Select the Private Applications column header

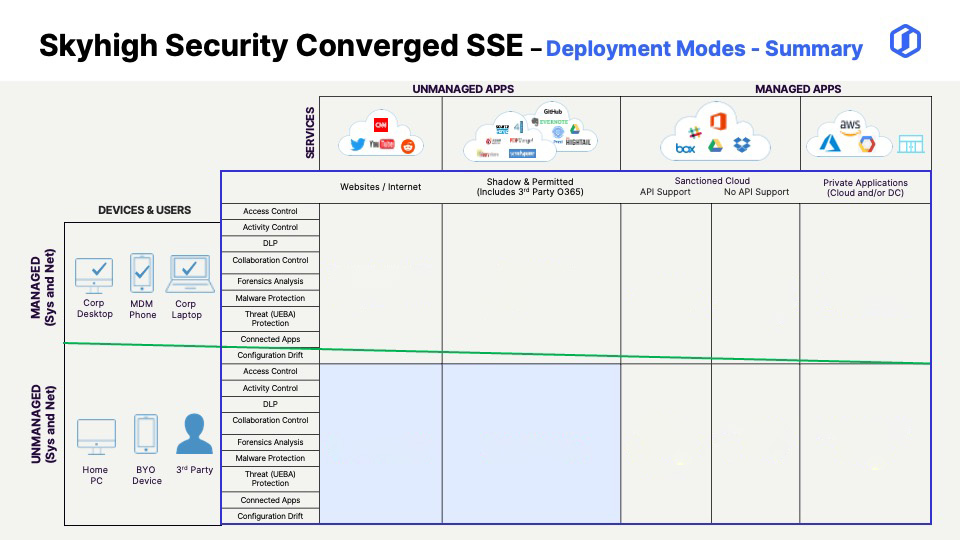[865, 188]
